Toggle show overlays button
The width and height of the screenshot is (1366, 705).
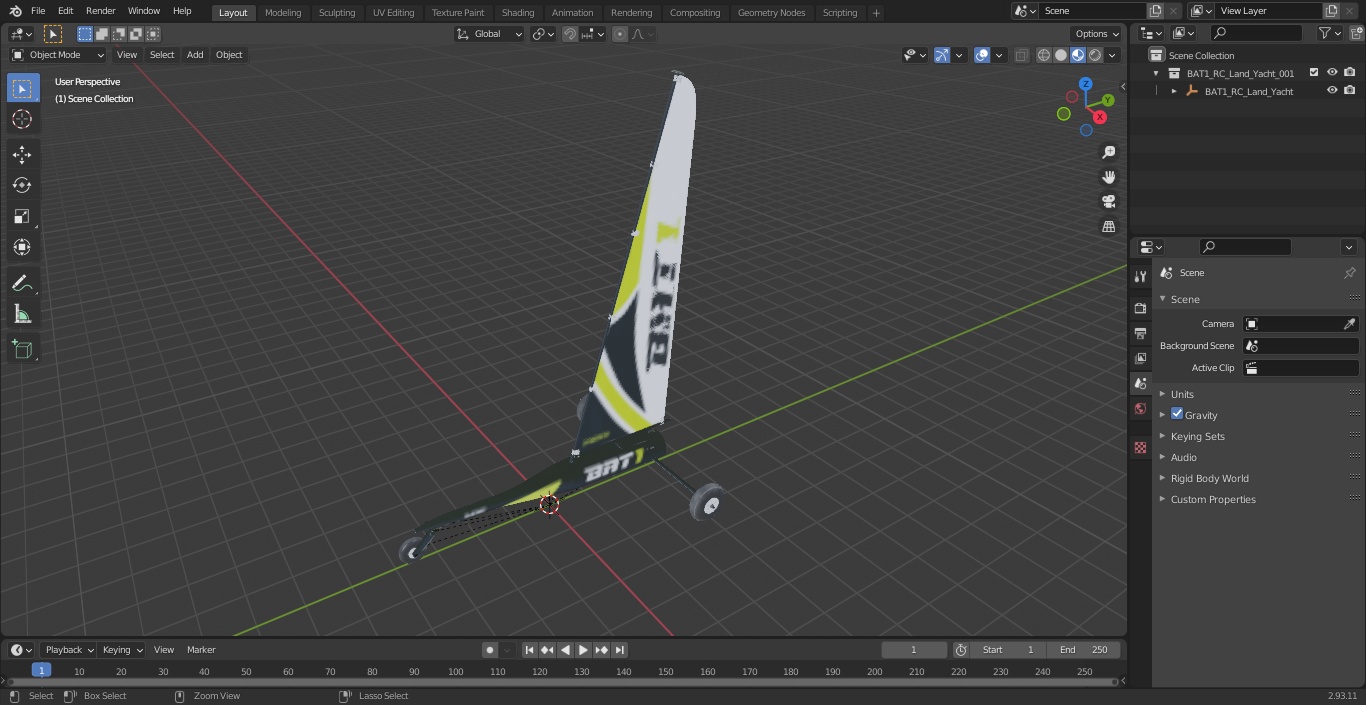pos(982,55)
